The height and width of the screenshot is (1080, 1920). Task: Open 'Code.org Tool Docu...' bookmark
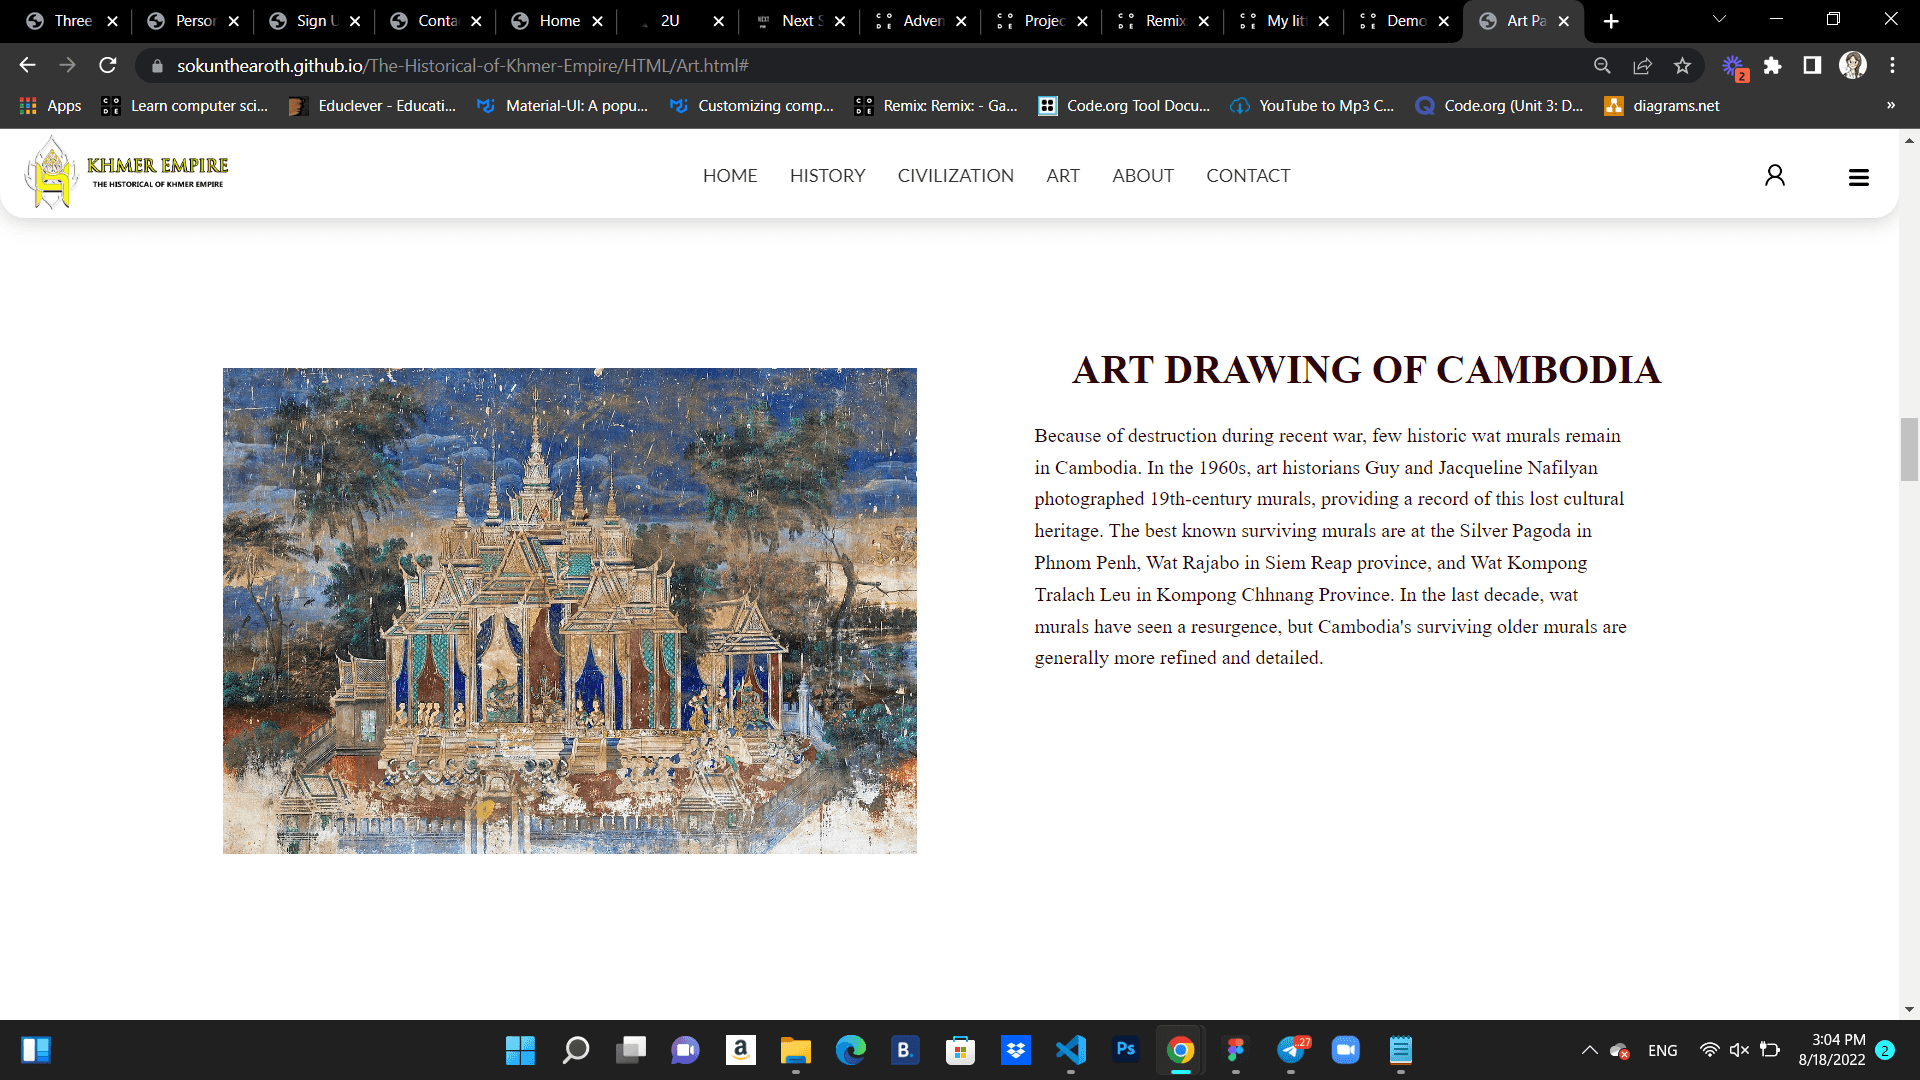[1125, 106]
